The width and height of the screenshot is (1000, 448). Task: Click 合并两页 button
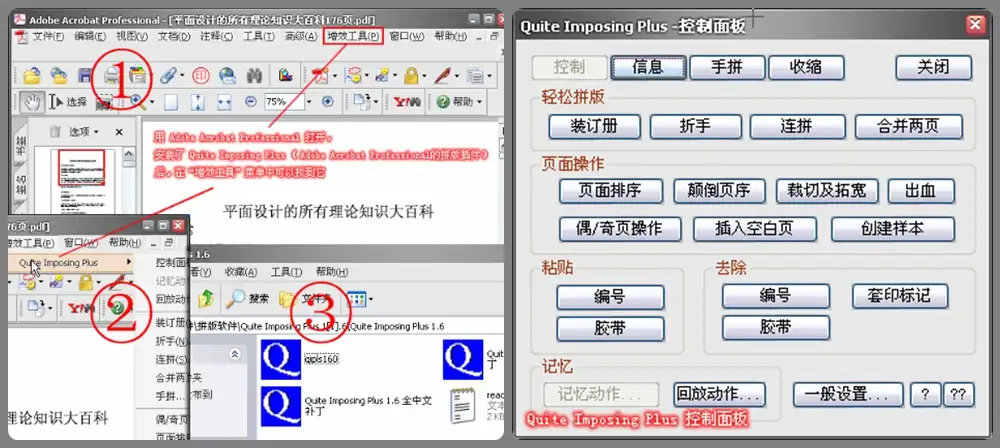908,126
